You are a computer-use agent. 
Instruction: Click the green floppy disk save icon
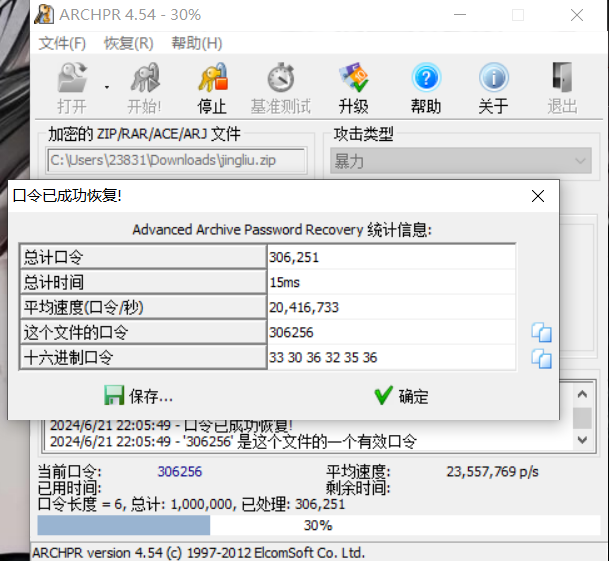pos(114,395)
